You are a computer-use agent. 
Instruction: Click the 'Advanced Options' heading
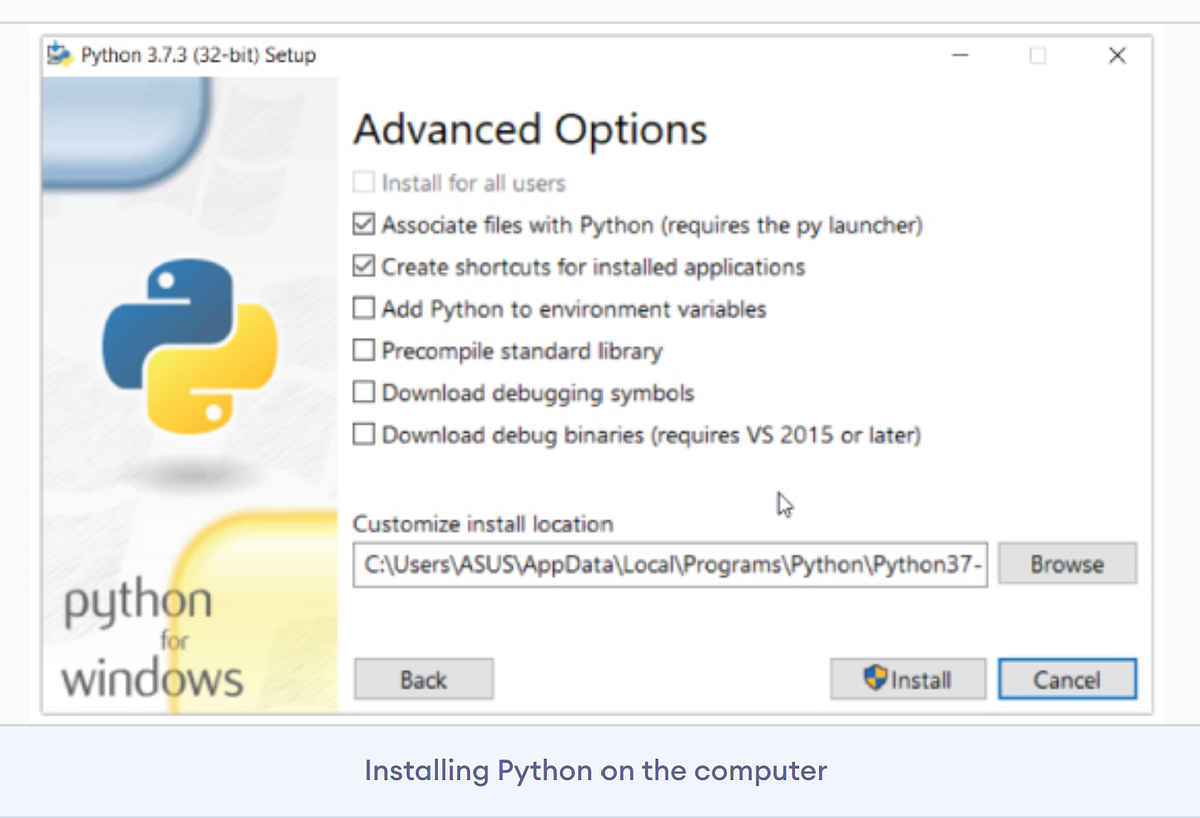coord(531,129)
